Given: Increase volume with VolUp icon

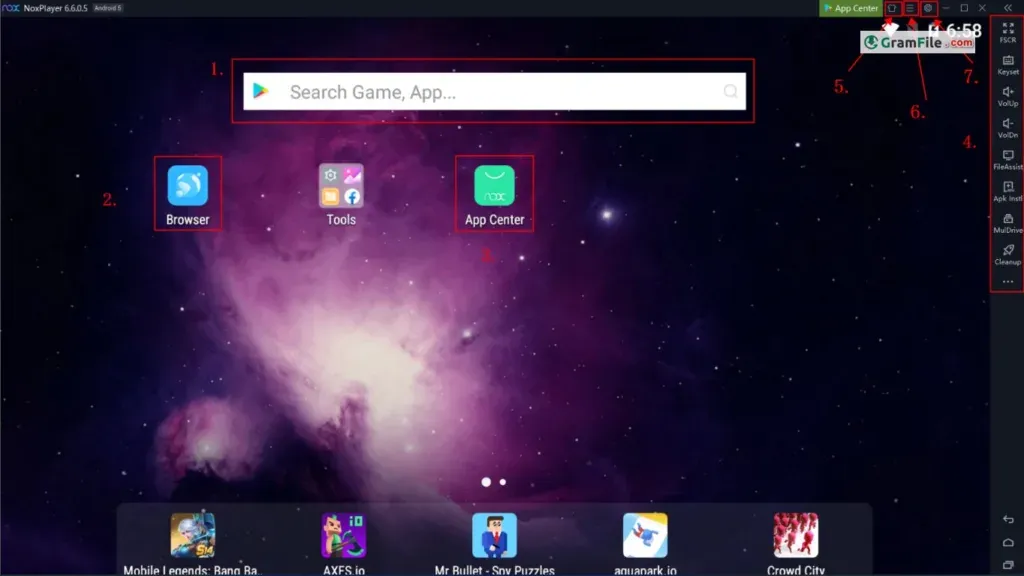Looking at the screenshot, I should tap(1008, 96).
